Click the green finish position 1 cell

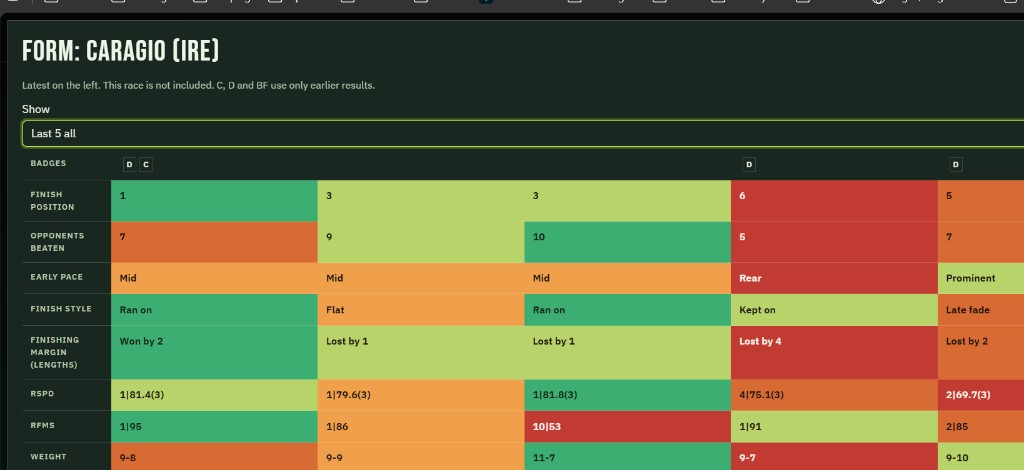point(214,201)
